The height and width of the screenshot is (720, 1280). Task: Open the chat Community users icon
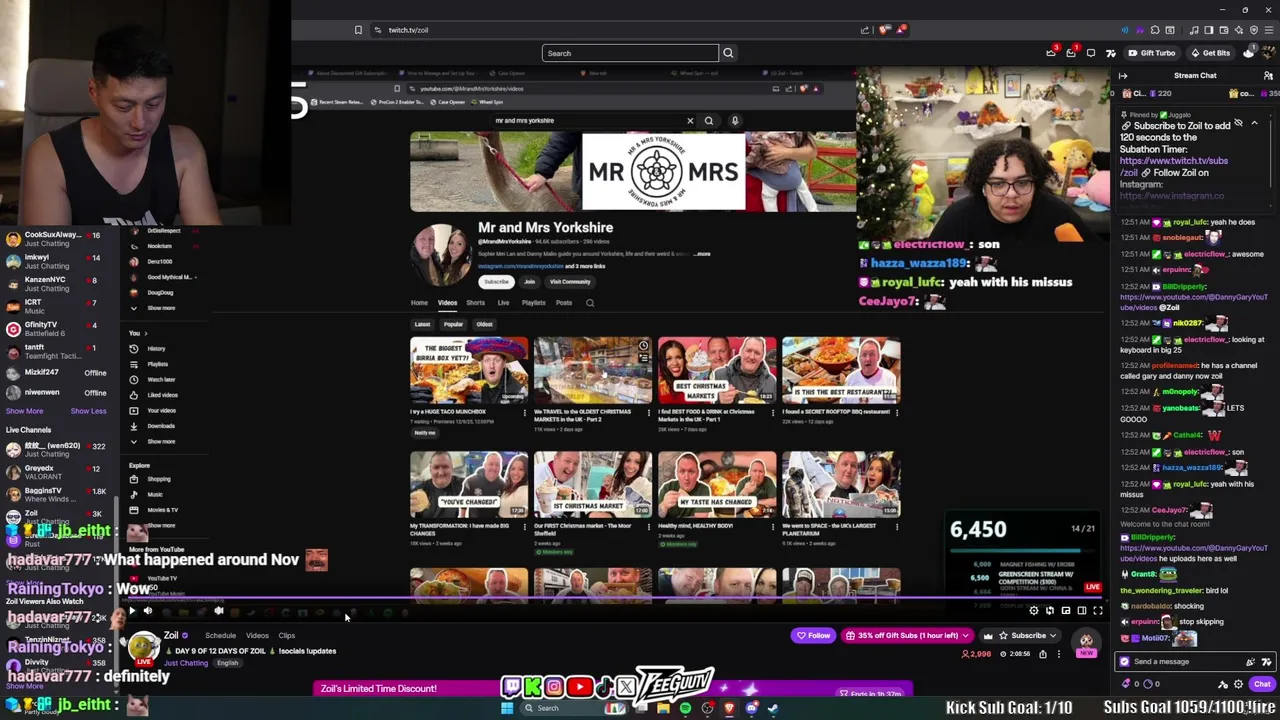click(1267, 76)
